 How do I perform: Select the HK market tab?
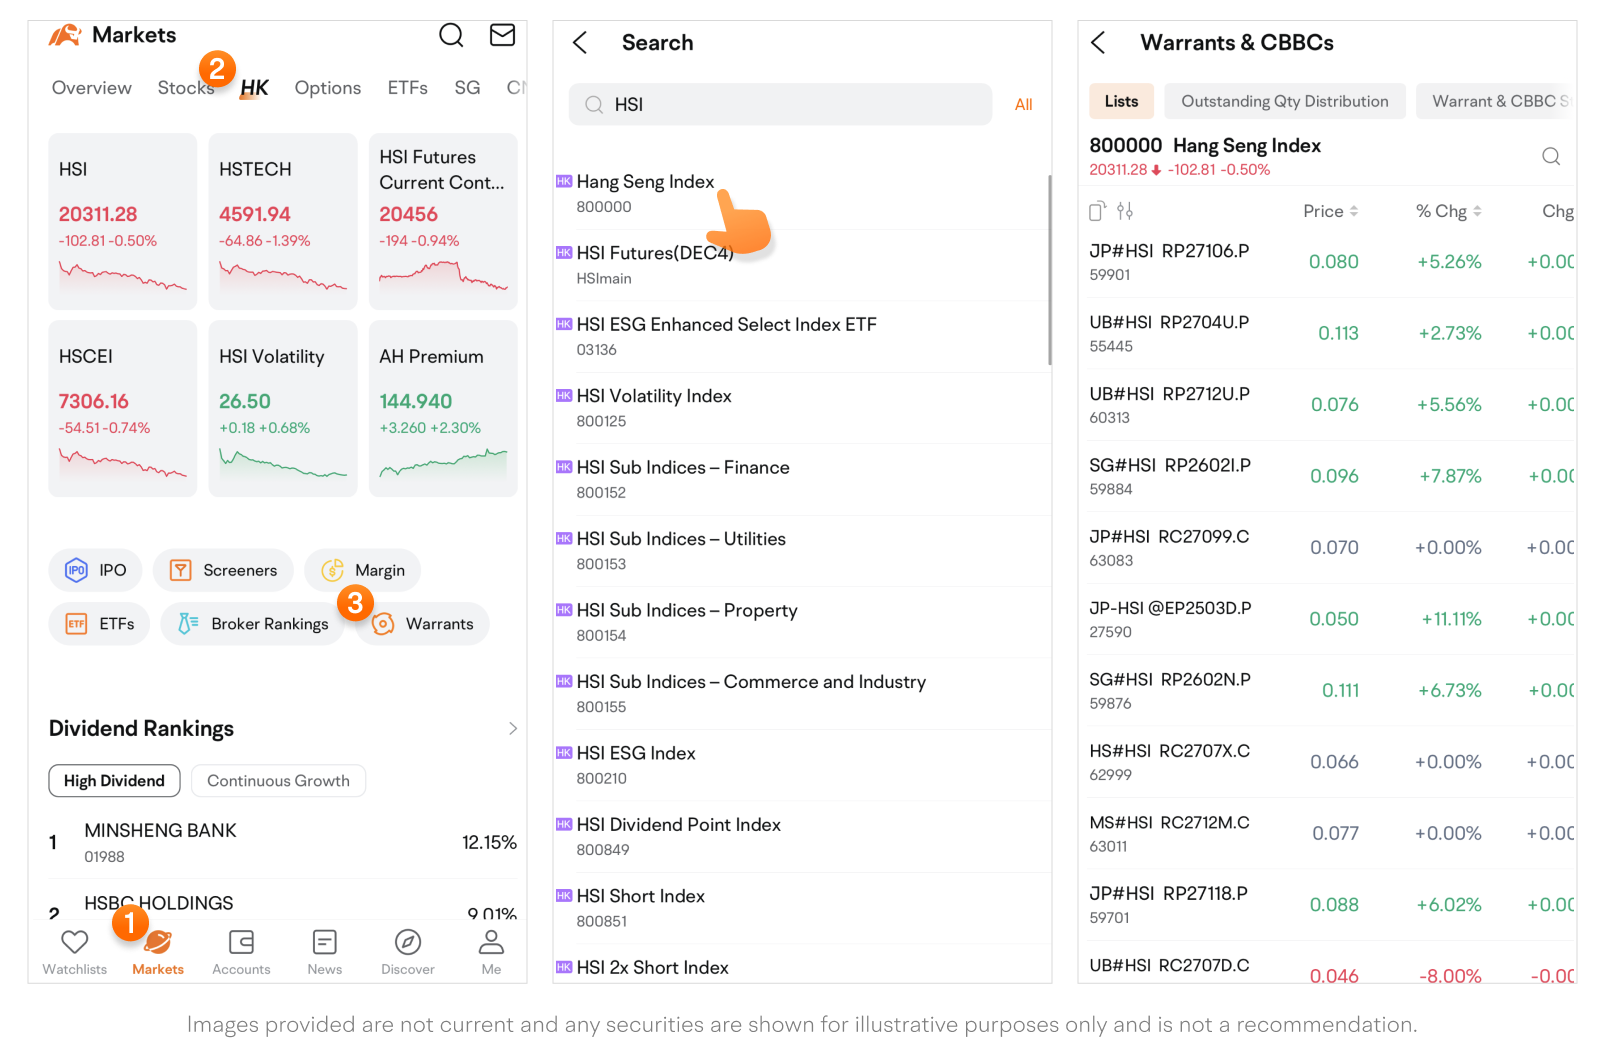point(254,88)
